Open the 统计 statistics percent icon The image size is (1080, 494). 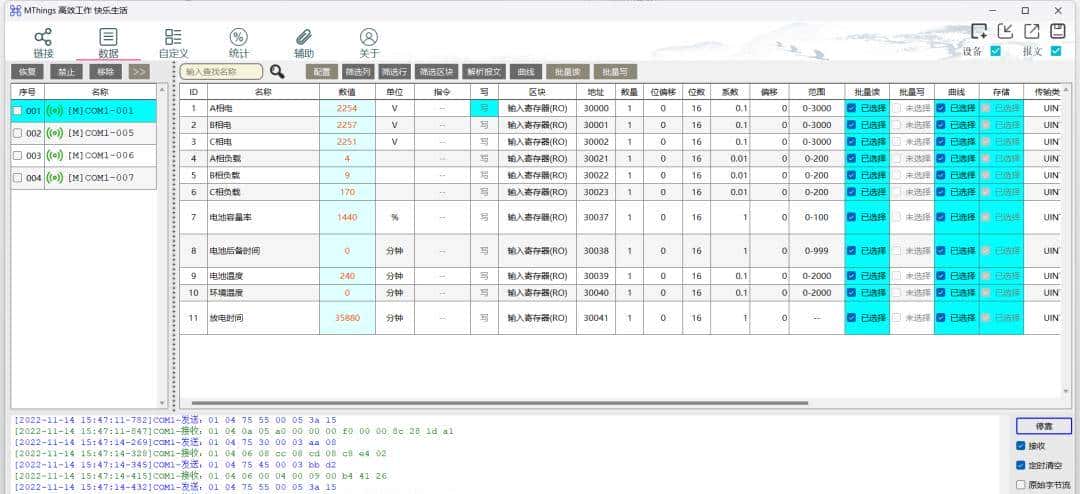click(238, 37)
